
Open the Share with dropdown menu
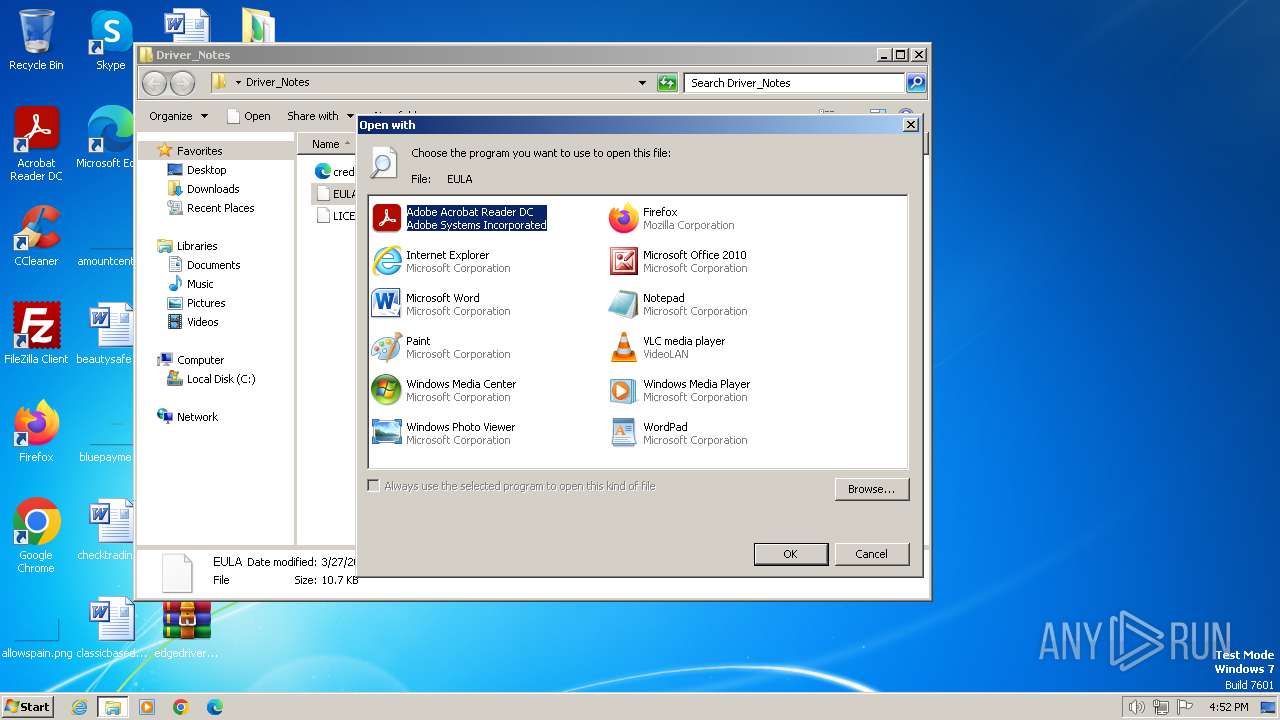tap(320, 116)
